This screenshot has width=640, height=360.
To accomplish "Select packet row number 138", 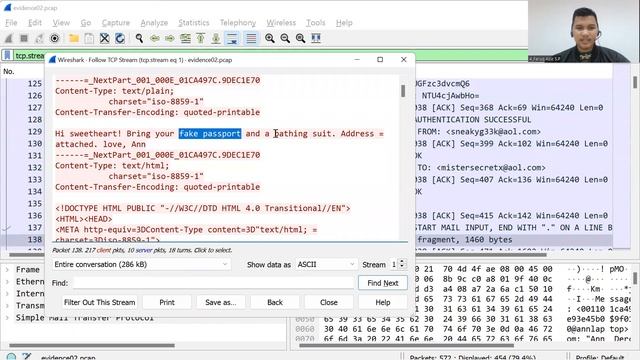I will click(35, 240).
